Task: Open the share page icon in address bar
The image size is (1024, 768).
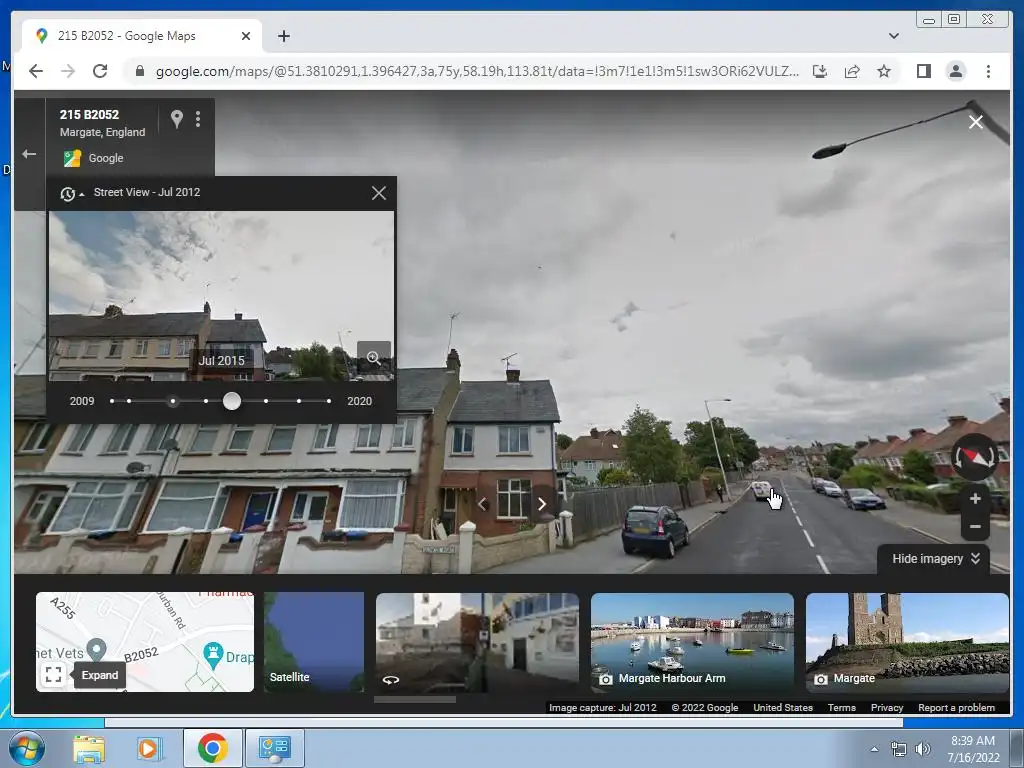Action: pos(852,71)
